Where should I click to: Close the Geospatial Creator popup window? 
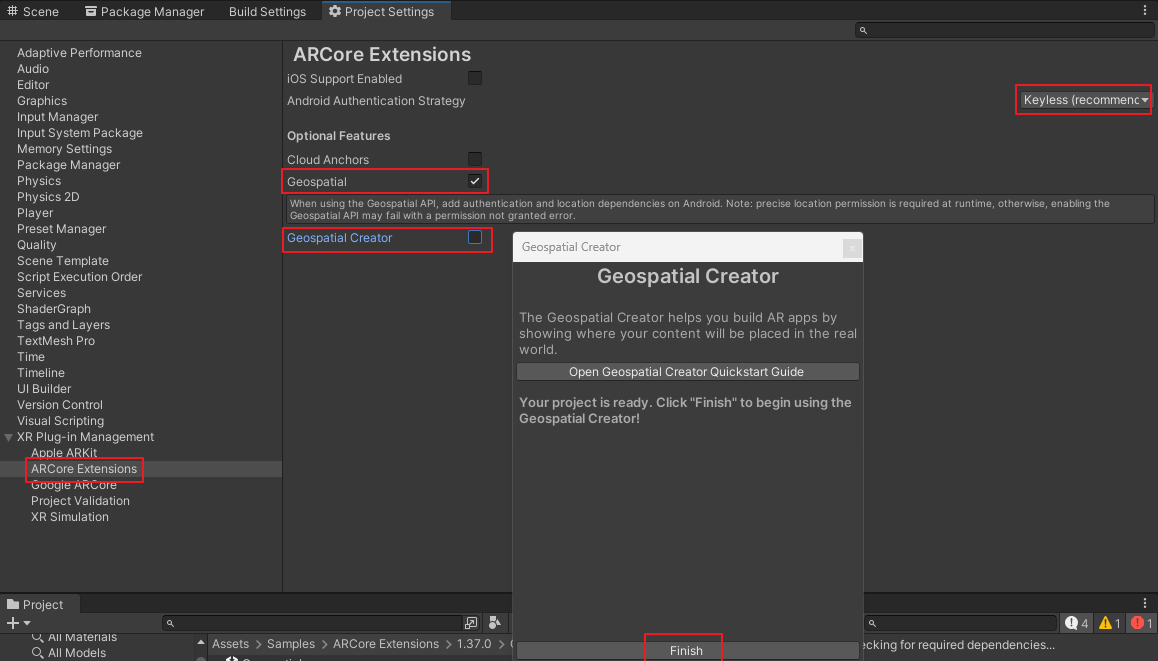pyautogui.click(x=851, y=247)
